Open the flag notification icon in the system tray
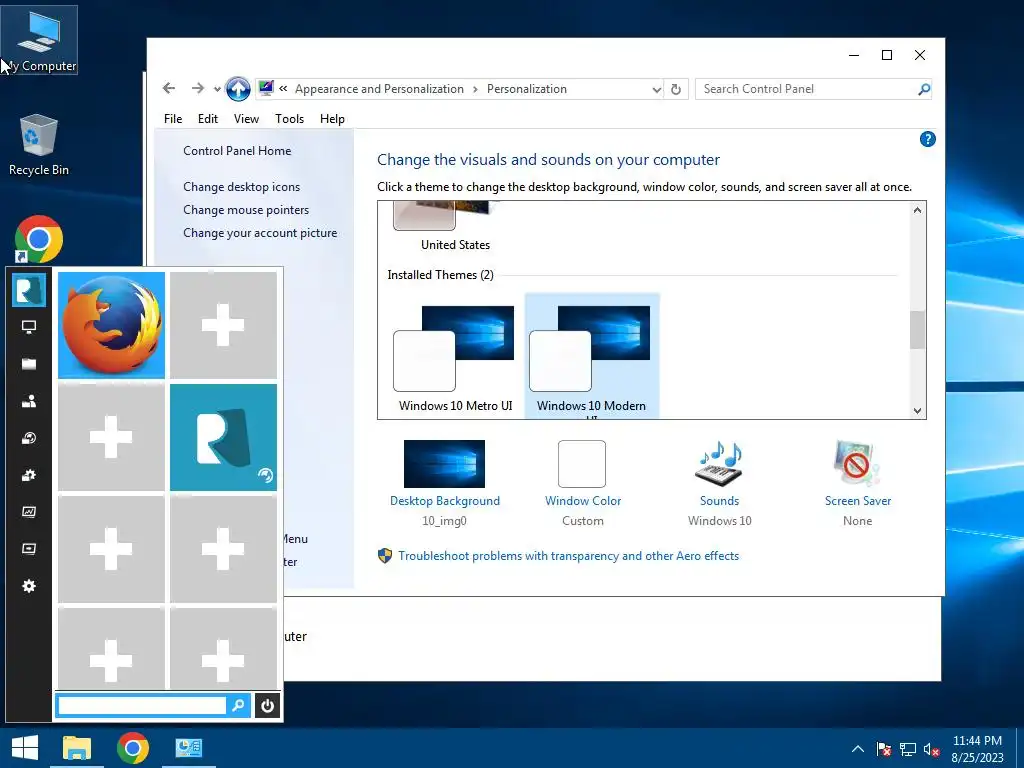This screenshot has height=768, width=1024. pos(884,750)
